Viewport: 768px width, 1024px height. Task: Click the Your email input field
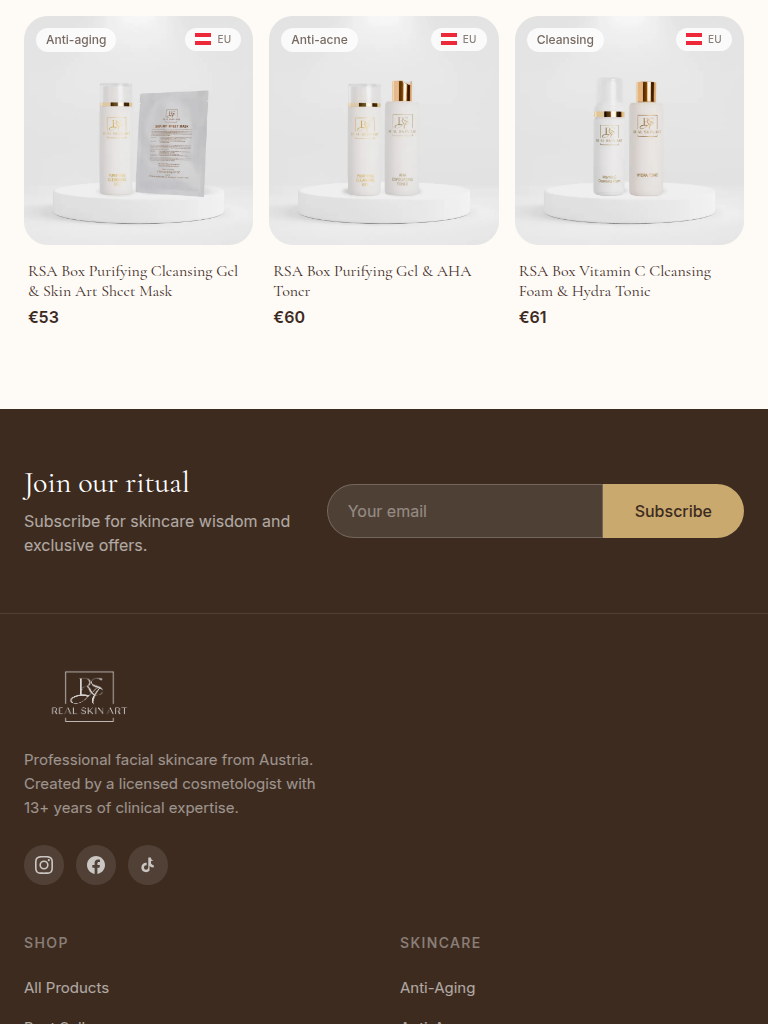[x=465, y=511]
